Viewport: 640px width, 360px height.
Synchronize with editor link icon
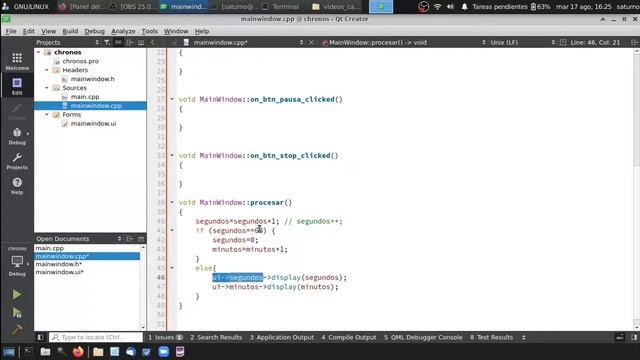118,42
